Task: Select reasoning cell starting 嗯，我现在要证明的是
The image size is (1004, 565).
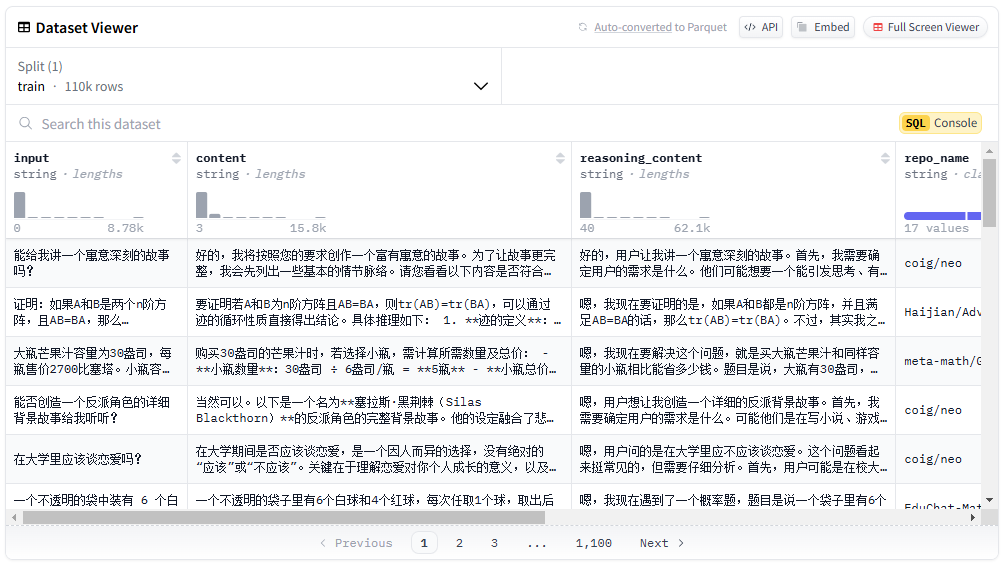Action: [734, 312]
